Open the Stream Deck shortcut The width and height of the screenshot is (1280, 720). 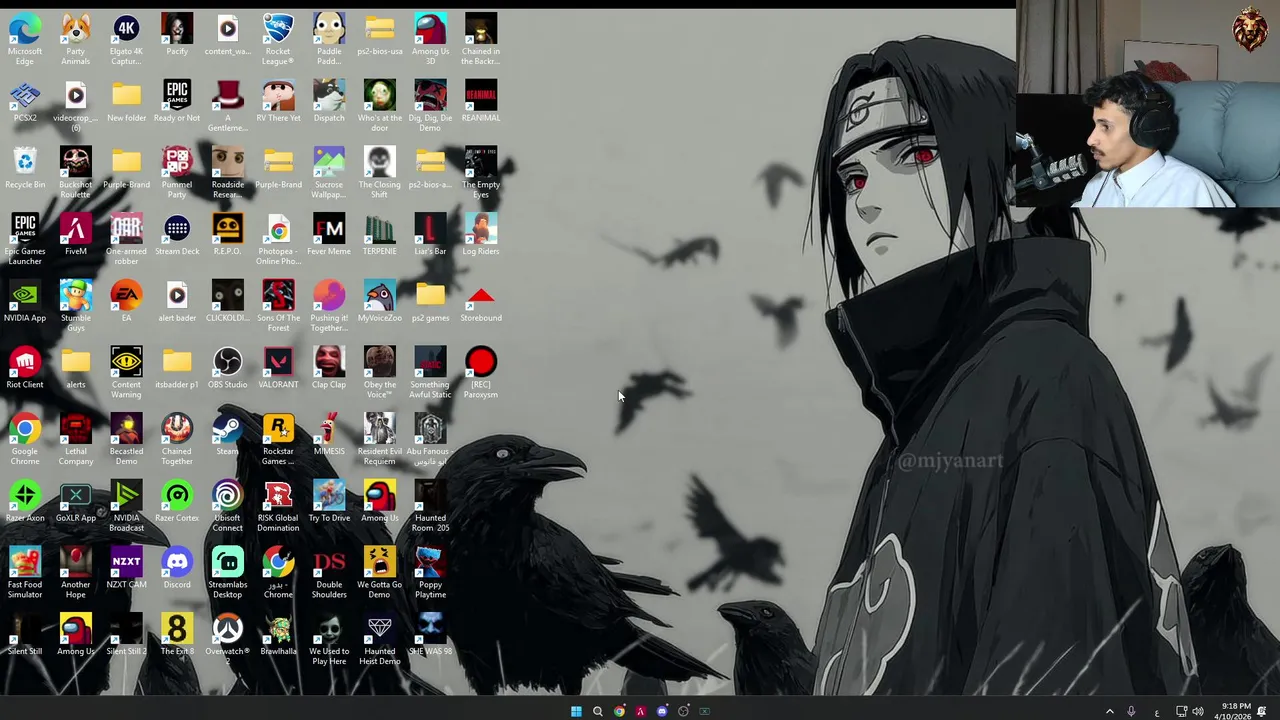click(177, 235)
